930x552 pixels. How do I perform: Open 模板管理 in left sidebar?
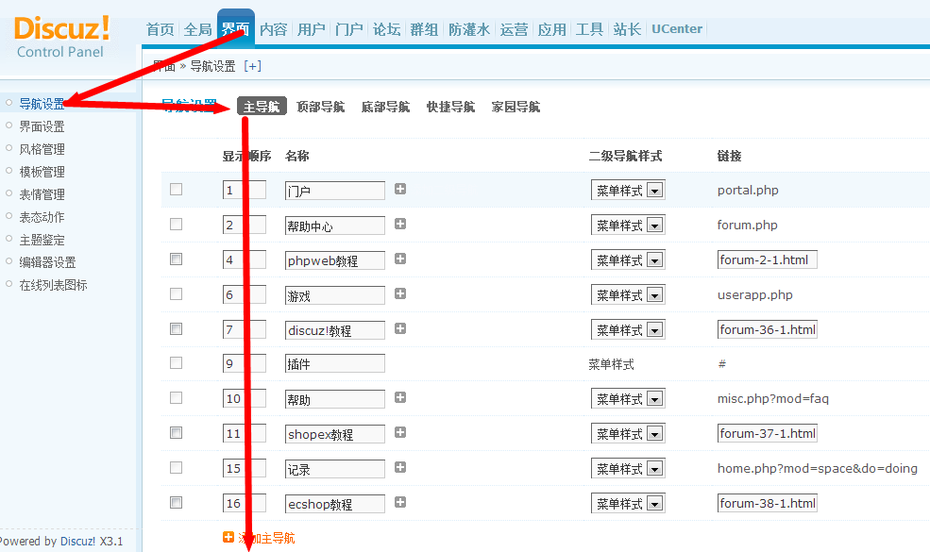click(42, 172)
